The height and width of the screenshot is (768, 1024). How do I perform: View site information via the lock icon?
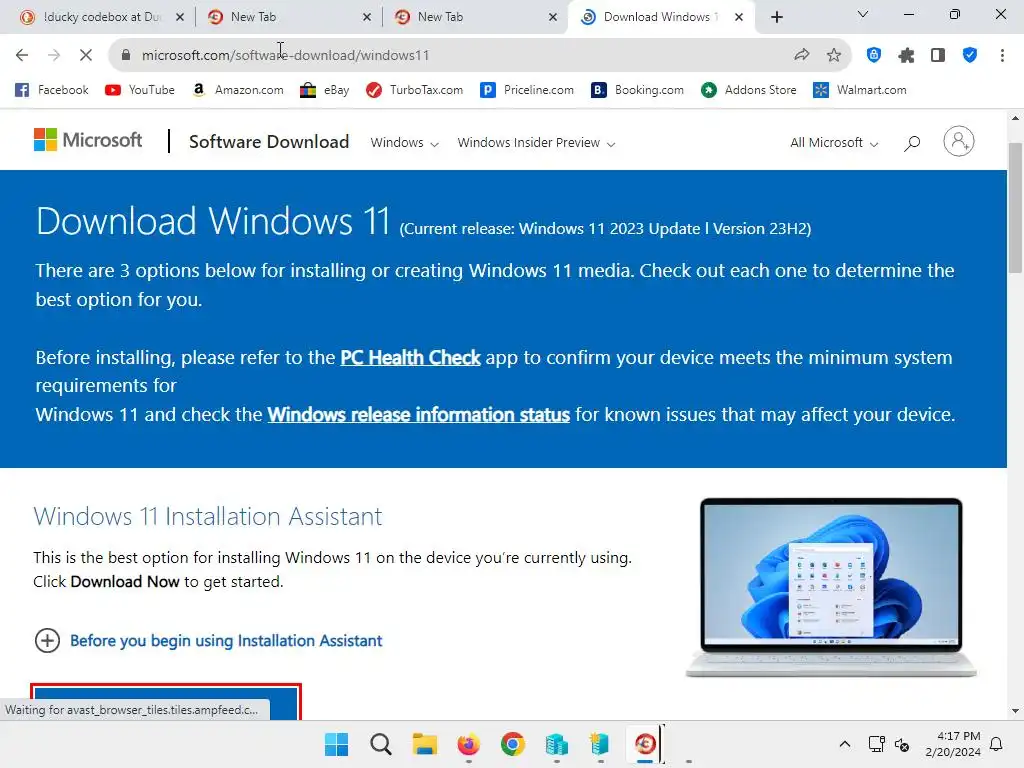coord(126,56)
